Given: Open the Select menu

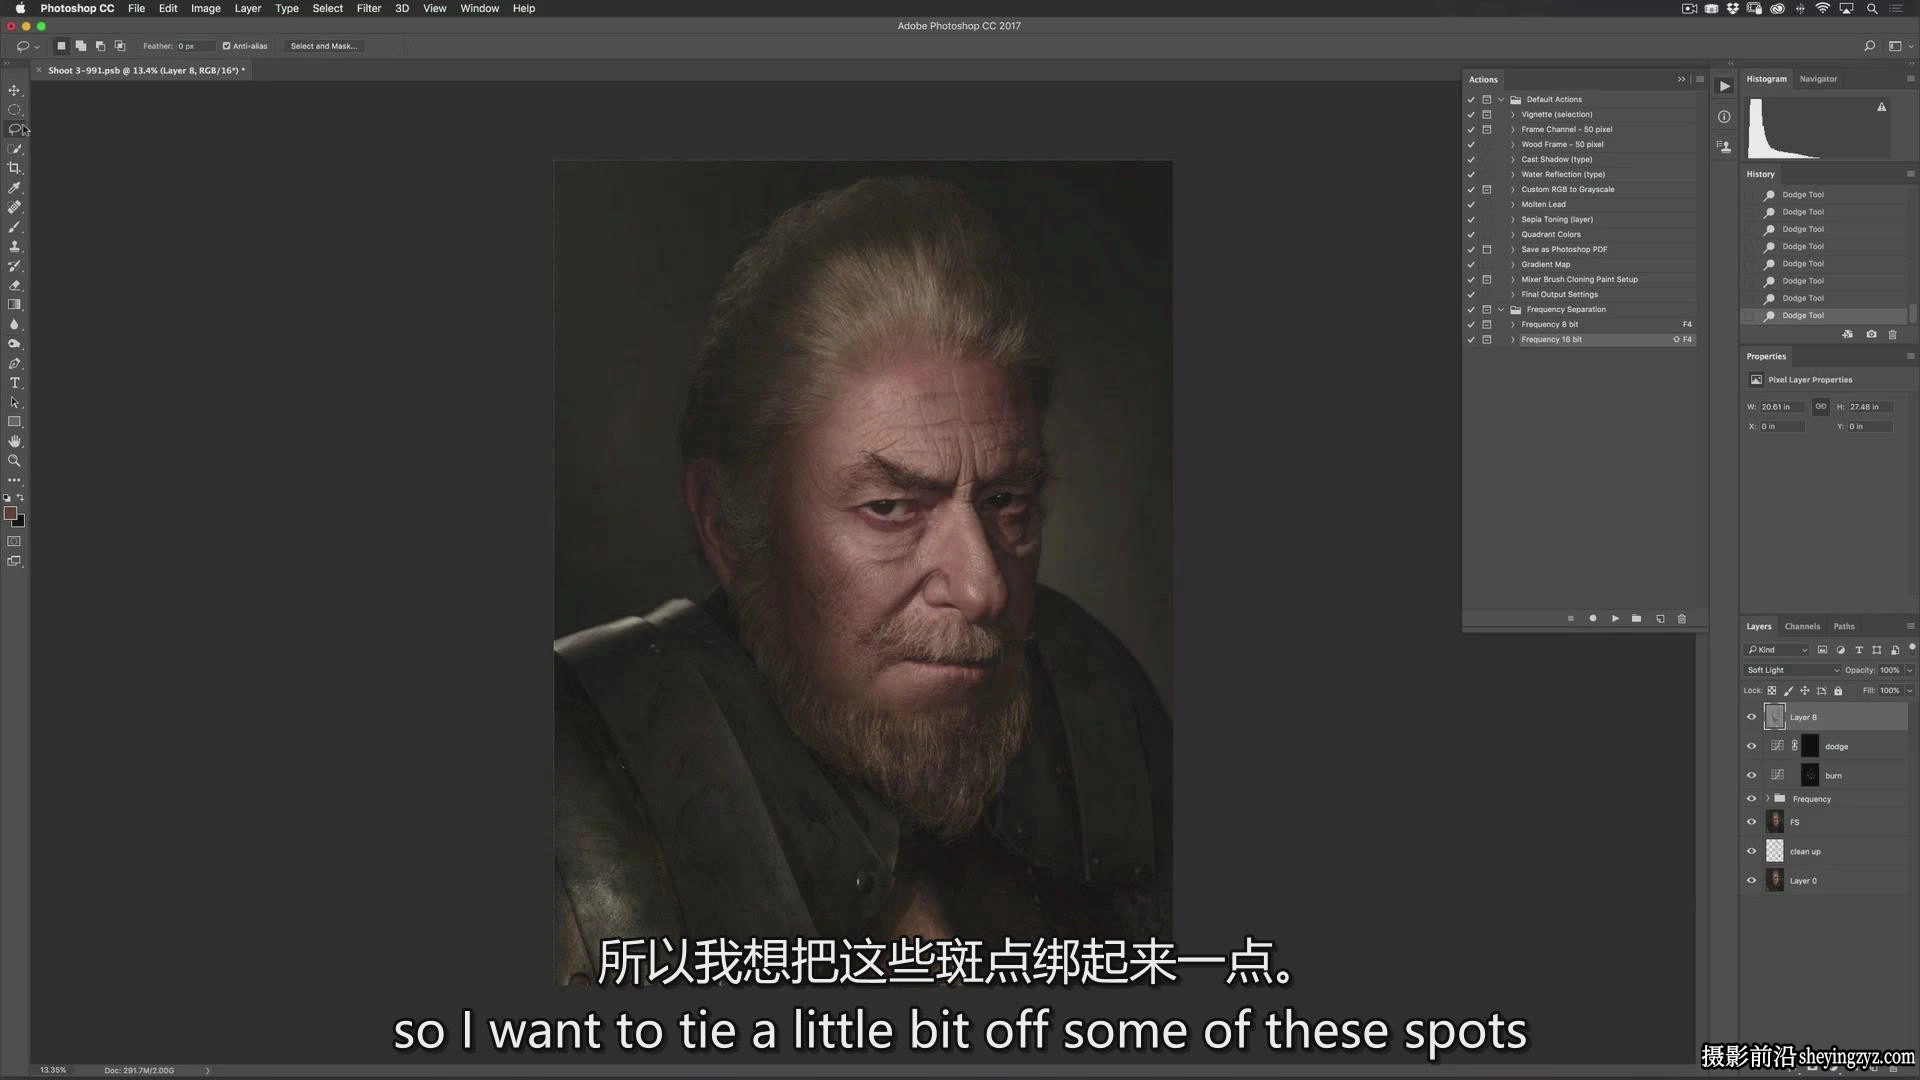Looking at the screenshot, I should coord(328,8).
